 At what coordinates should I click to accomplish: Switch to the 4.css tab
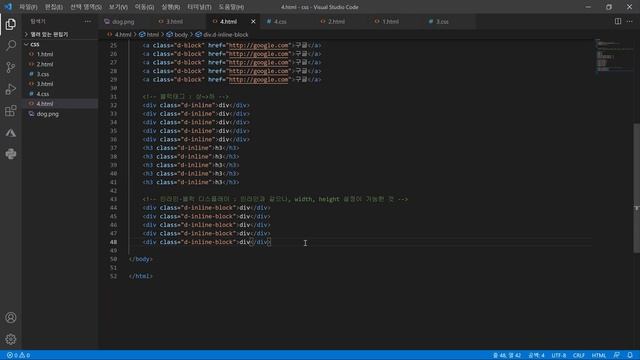click(x=280, y=21)
